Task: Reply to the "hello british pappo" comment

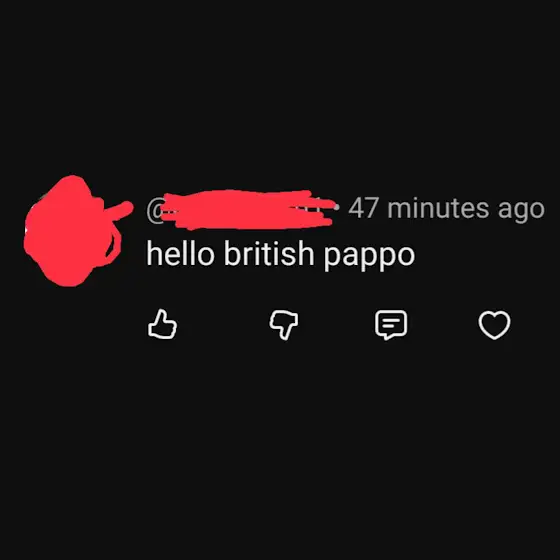Action: 391,325
